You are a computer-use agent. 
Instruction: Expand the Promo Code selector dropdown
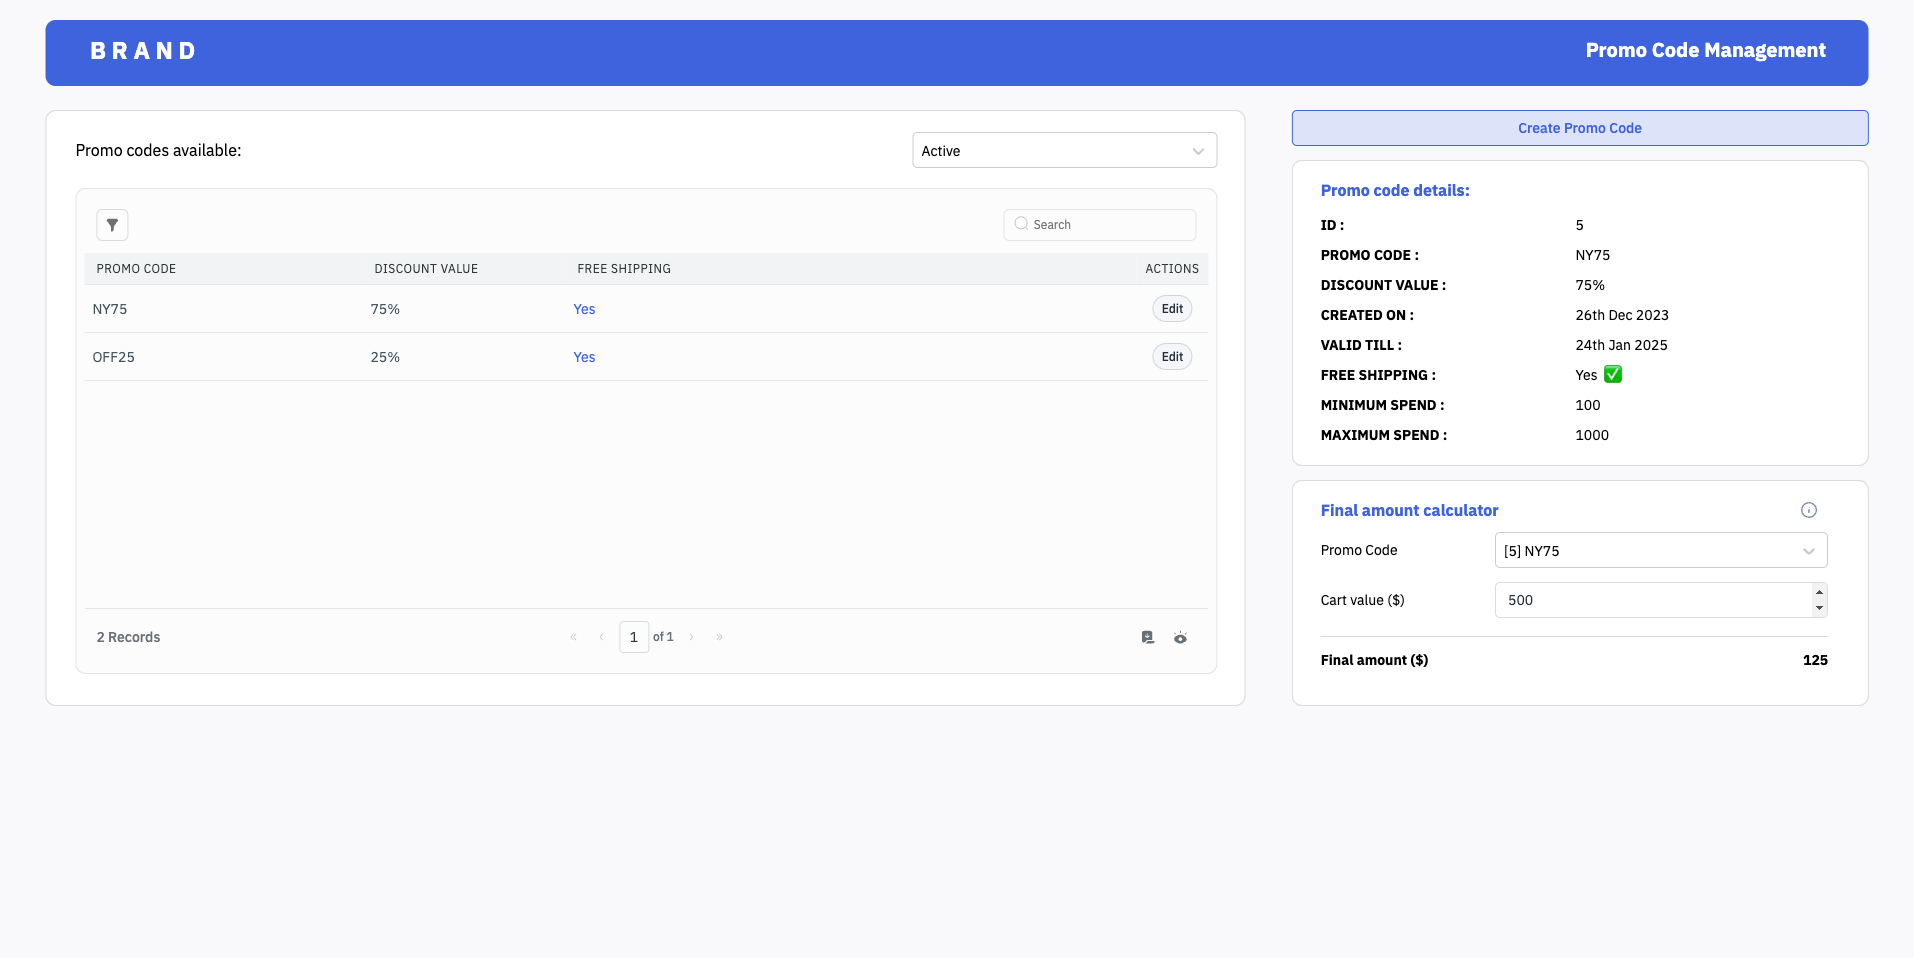[1660, 551]
